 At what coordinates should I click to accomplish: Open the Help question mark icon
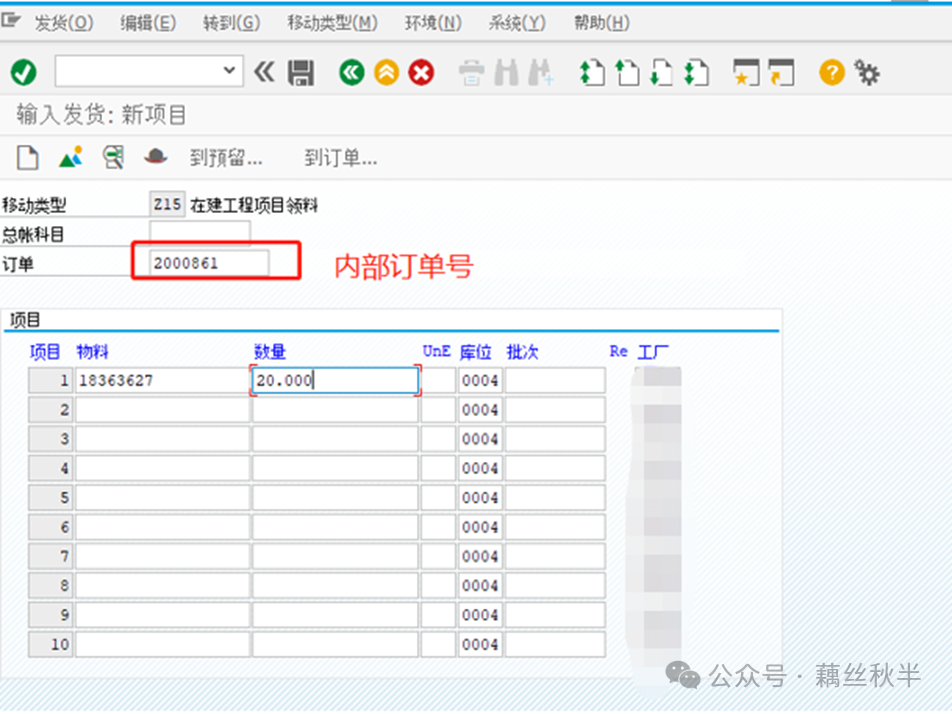point(832,72)
